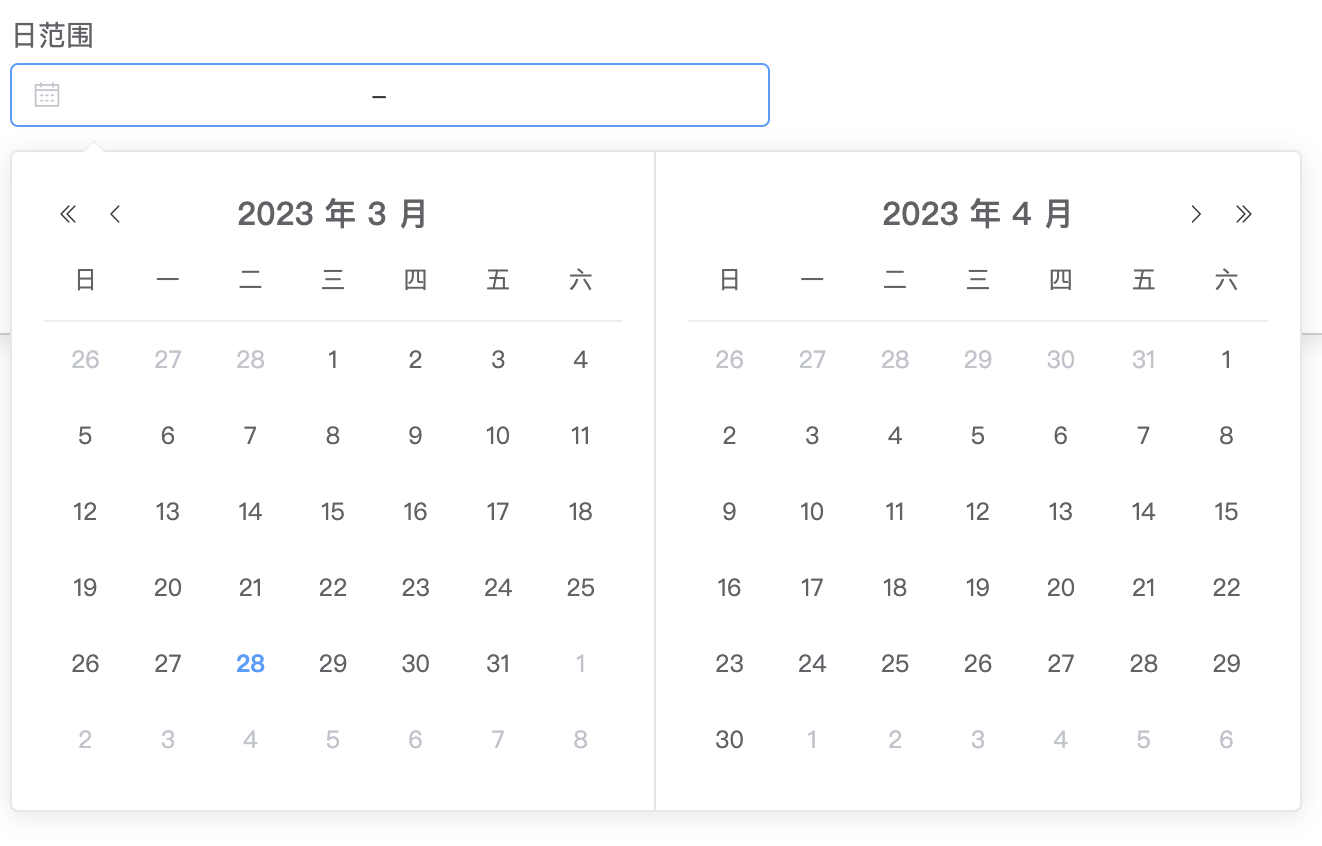This screenshot has height=846, width=1322.
Task: Select March 19 in the left calendar
Action: [x=85, y=588]
